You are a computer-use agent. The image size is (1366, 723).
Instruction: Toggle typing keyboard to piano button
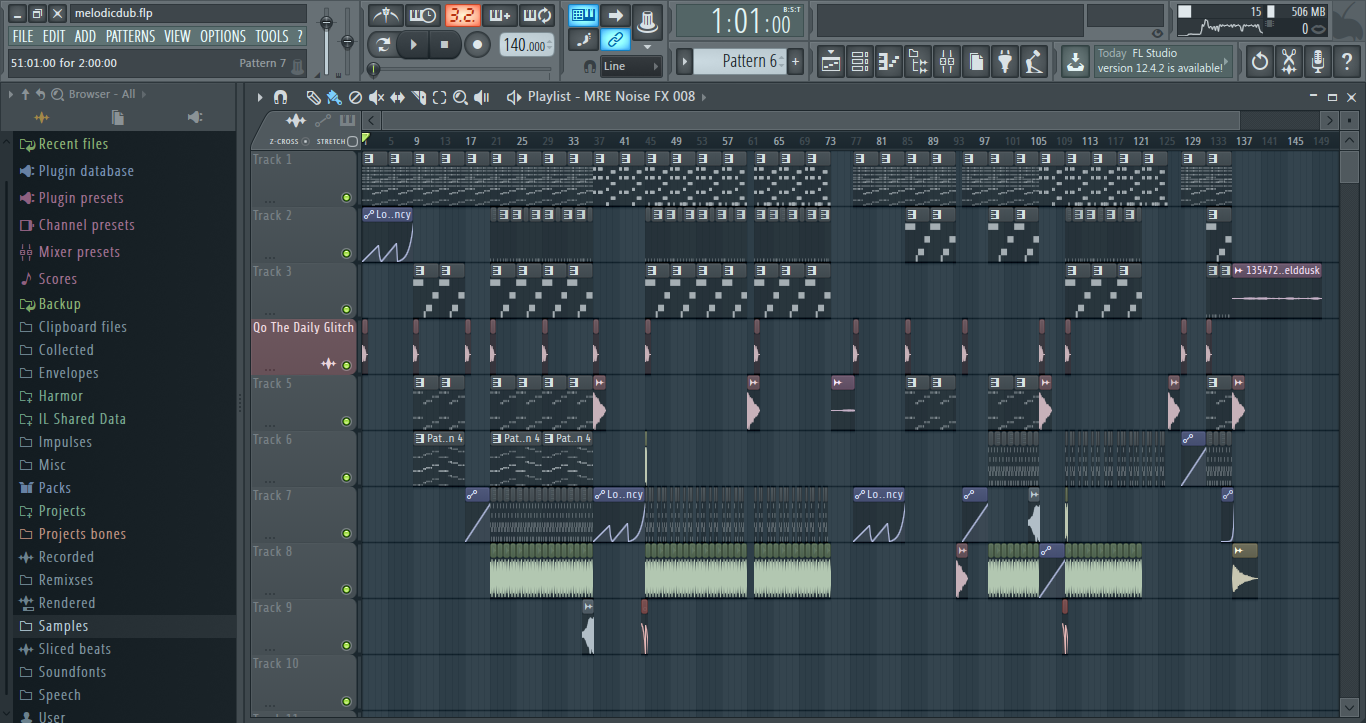point(583,15)
